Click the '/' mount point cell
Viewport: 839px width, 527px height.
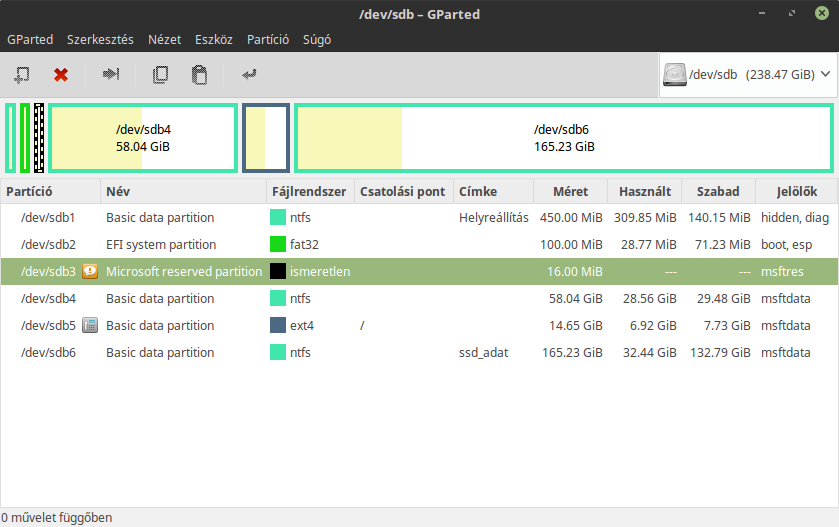[362, 325]
